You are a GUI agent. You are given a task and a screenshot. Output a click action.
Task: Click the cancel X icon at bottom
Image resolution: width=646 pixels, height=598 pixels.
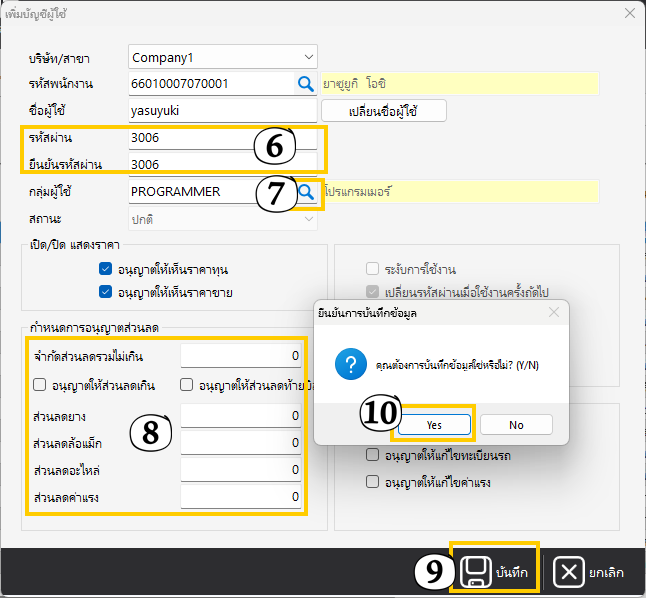pos(568,572)
